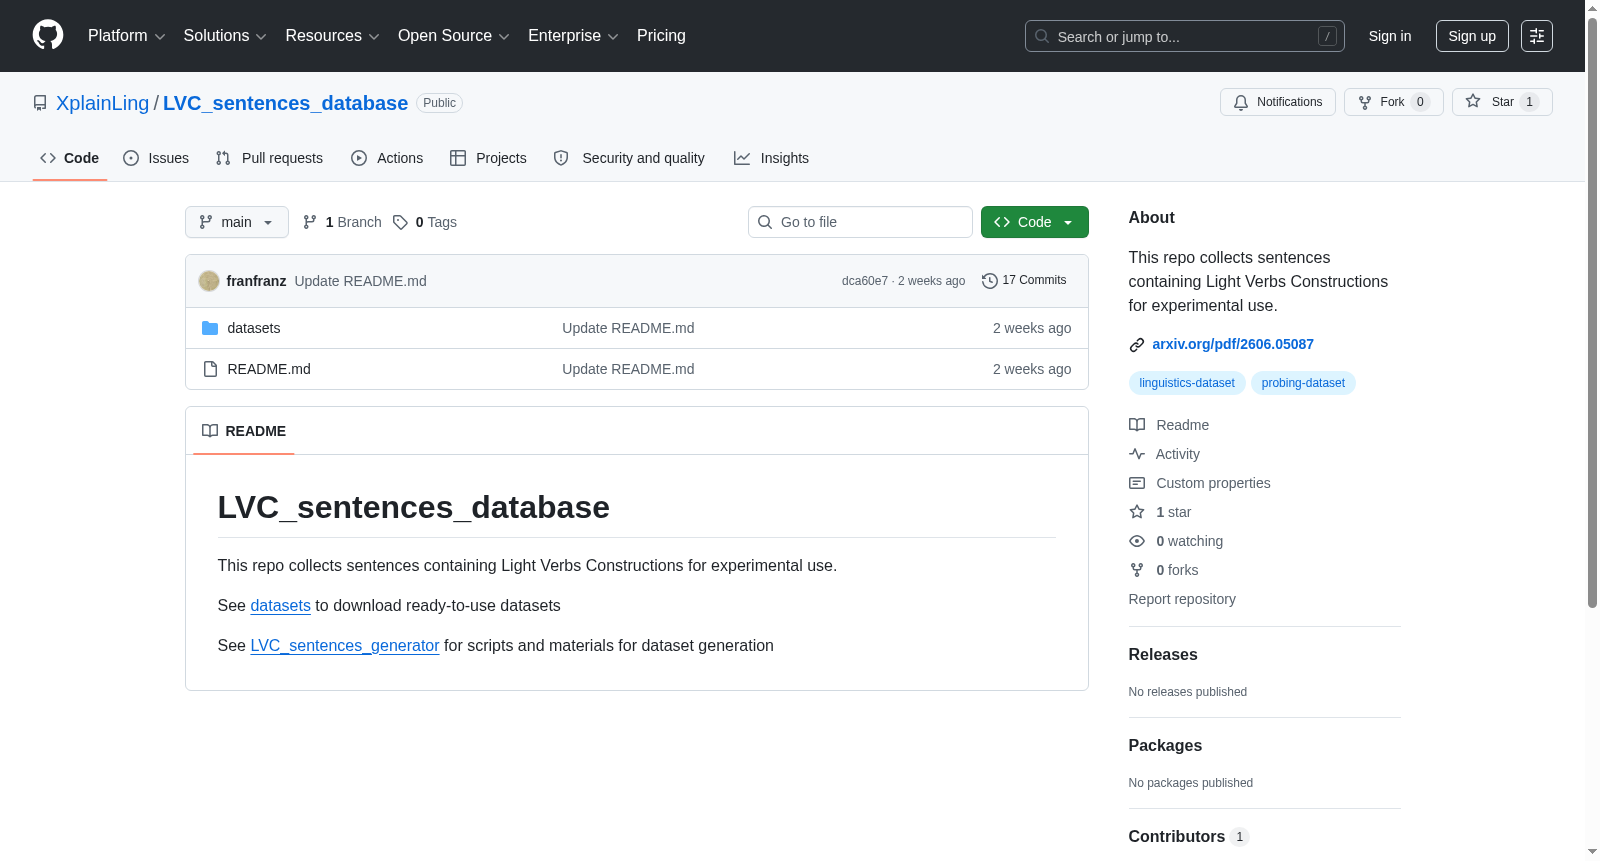Open the Resources dropdown
Viewport: 1600px width, 861px height.
click(x=332, y=36)
